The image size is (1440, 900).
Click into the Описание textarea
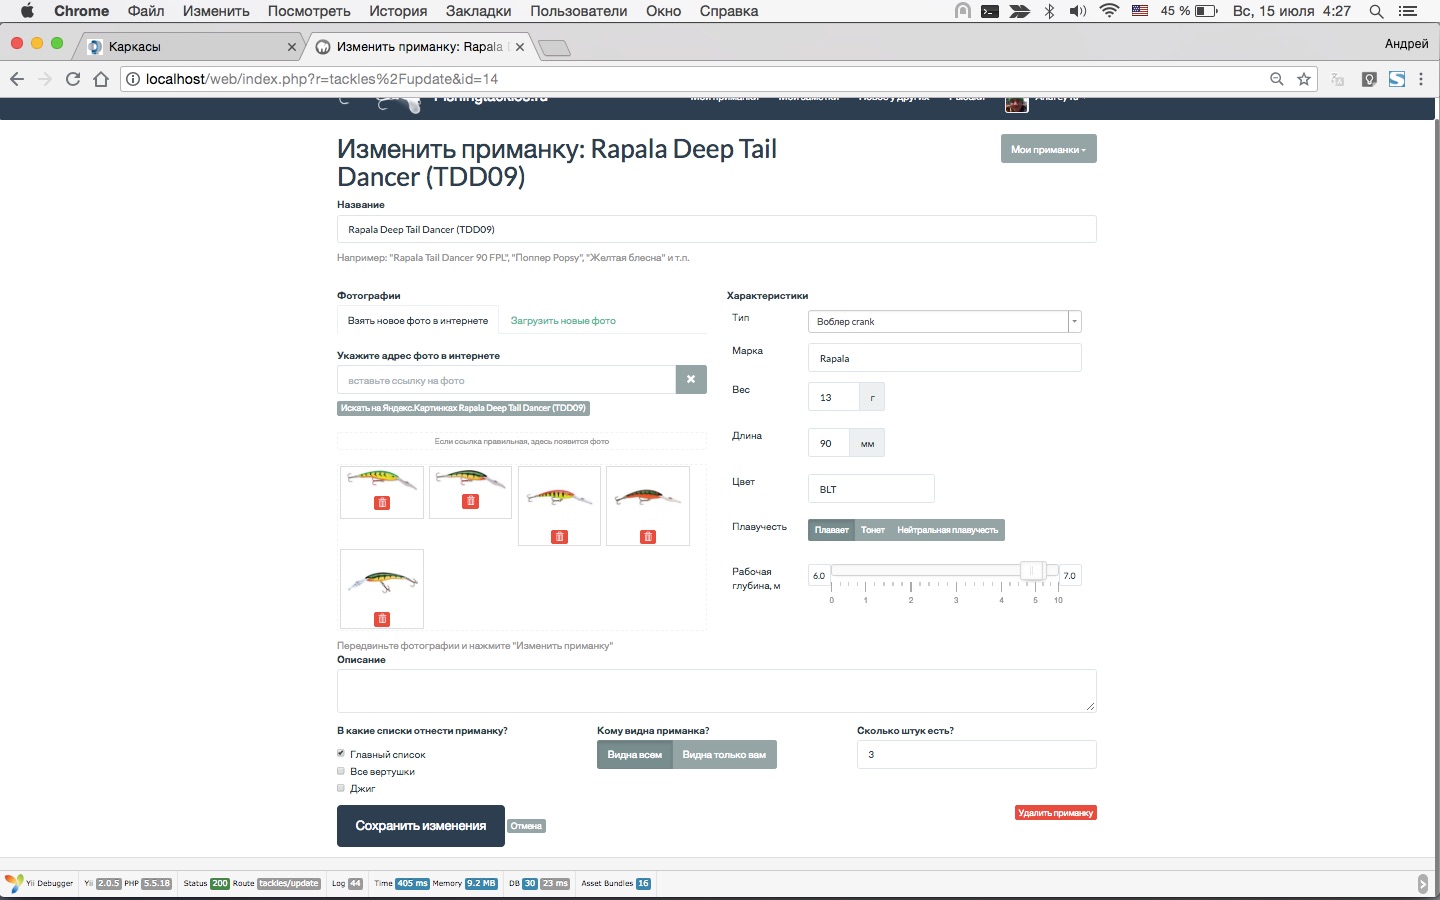coord(717,691)
